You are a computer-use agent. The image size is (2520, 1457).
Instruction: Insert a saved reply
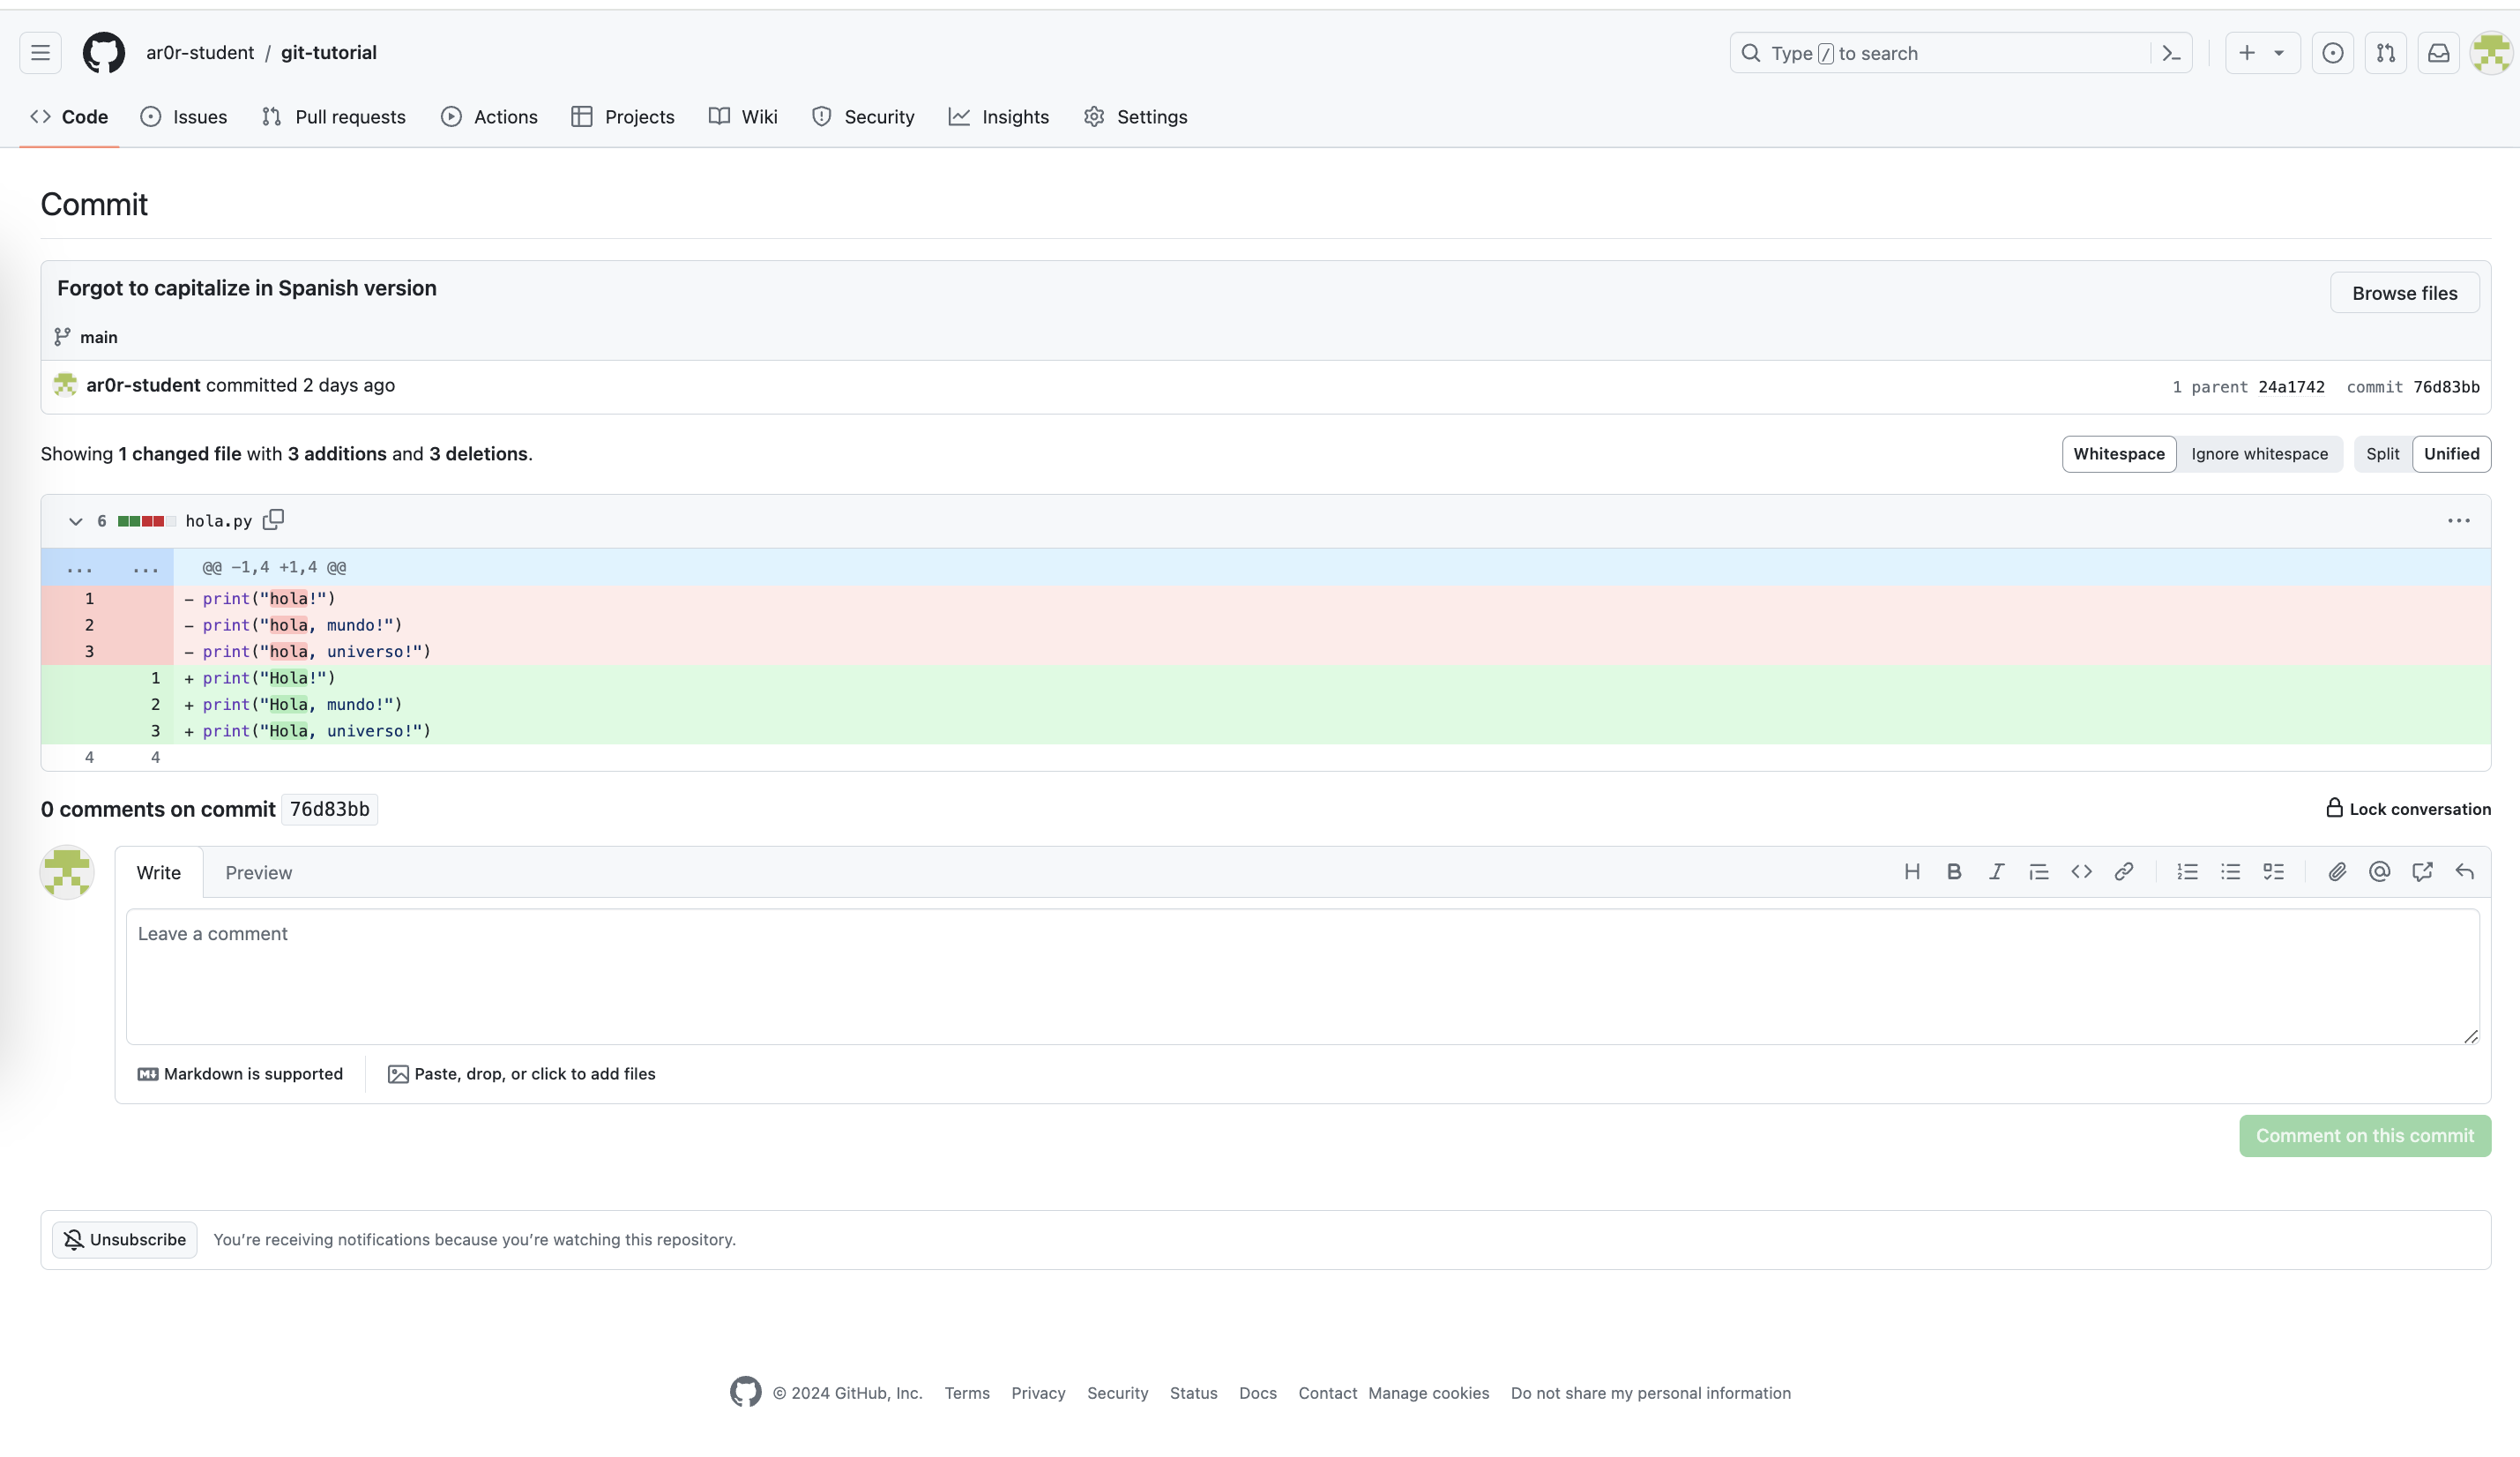(2465, 872)
